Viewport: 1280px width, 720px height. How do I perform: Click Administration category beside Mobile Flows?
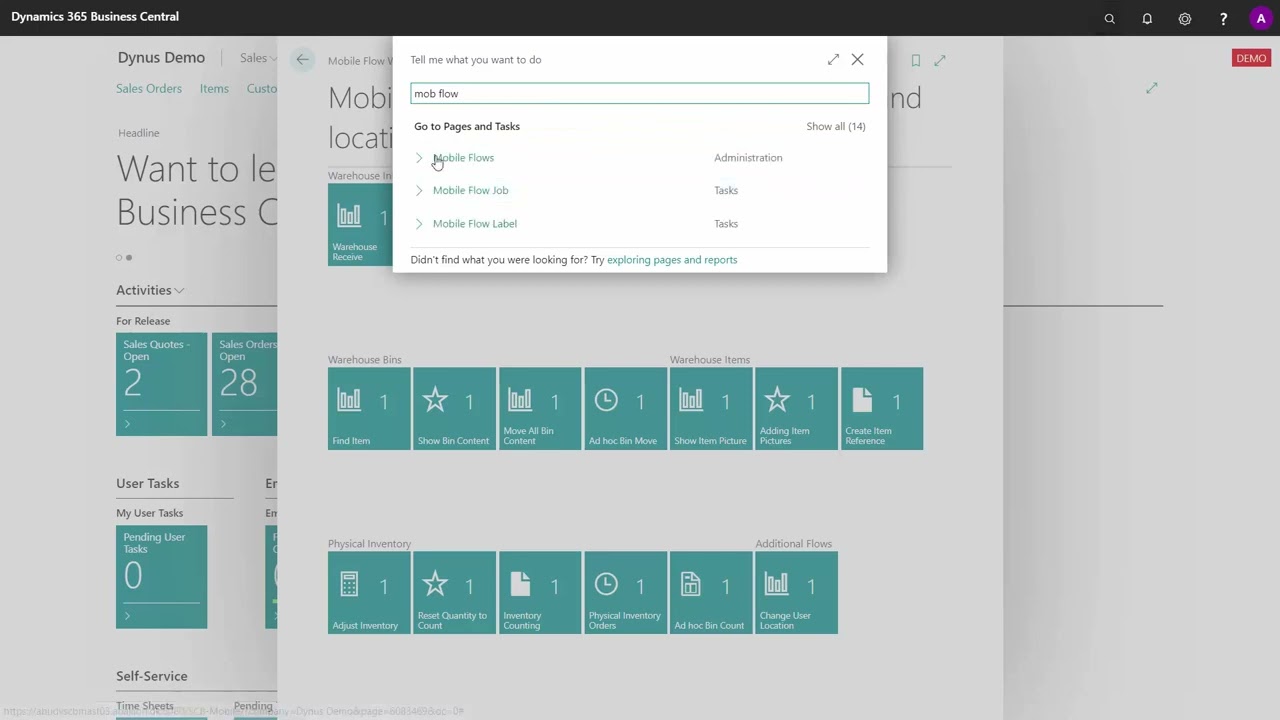click(x=748, y=158)
